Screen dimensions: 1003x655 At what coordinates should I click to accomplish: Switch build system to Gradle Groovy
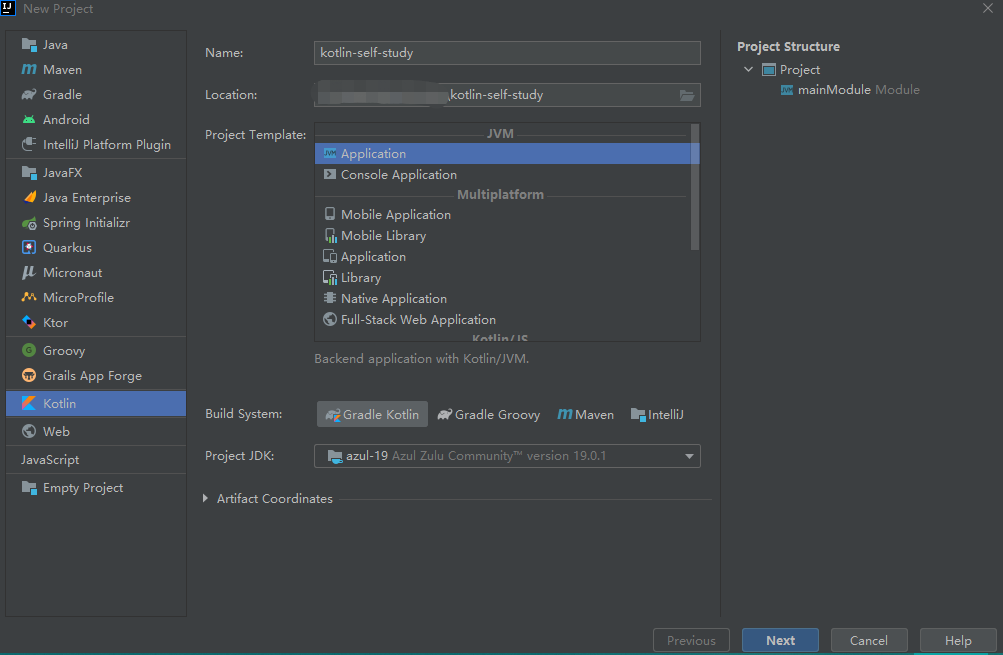pyautogui.click(x=489, y=414)
